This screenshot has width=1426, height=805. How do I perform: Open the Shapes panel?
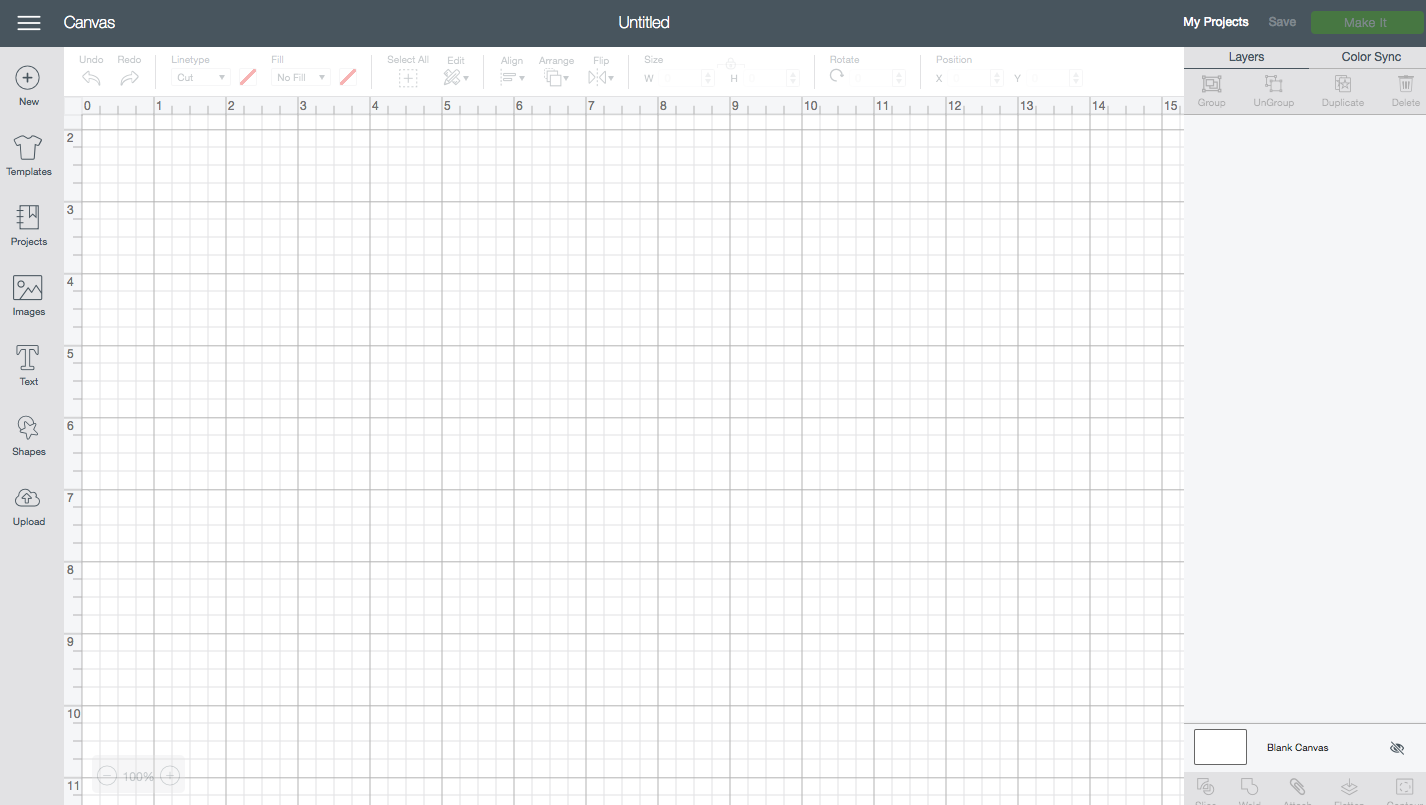[29, 436]
